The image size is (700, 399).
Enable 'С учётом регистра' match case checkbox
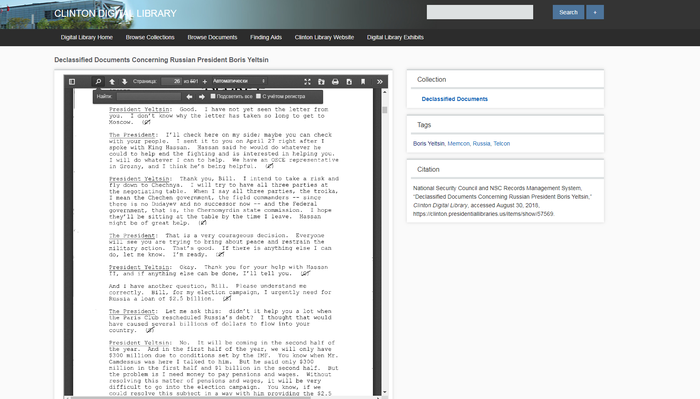(x=258, y=96)
